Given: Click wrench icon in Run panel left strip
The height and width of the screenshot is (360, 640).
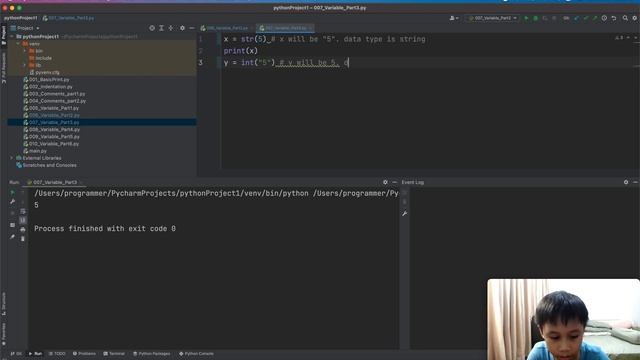Looking at the screenshot, I should pos(12,202).
